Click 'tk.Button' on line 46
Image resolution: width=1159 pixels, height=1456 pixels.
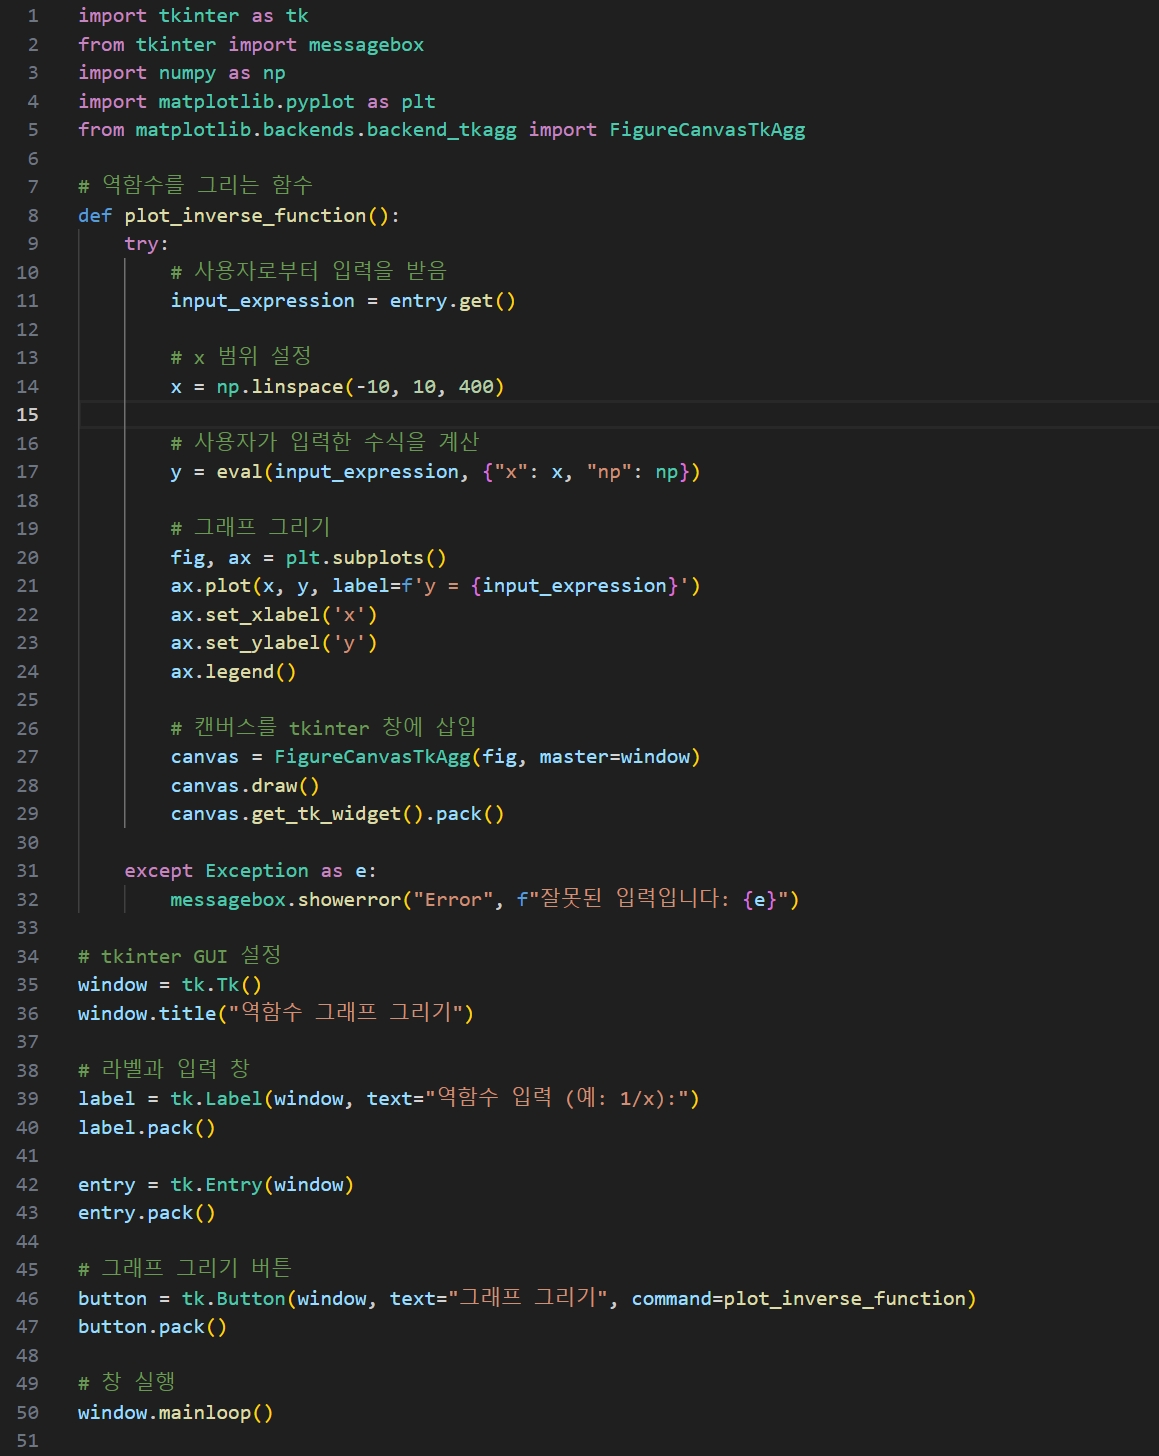pyautogui.click(x=233, y=1299)
